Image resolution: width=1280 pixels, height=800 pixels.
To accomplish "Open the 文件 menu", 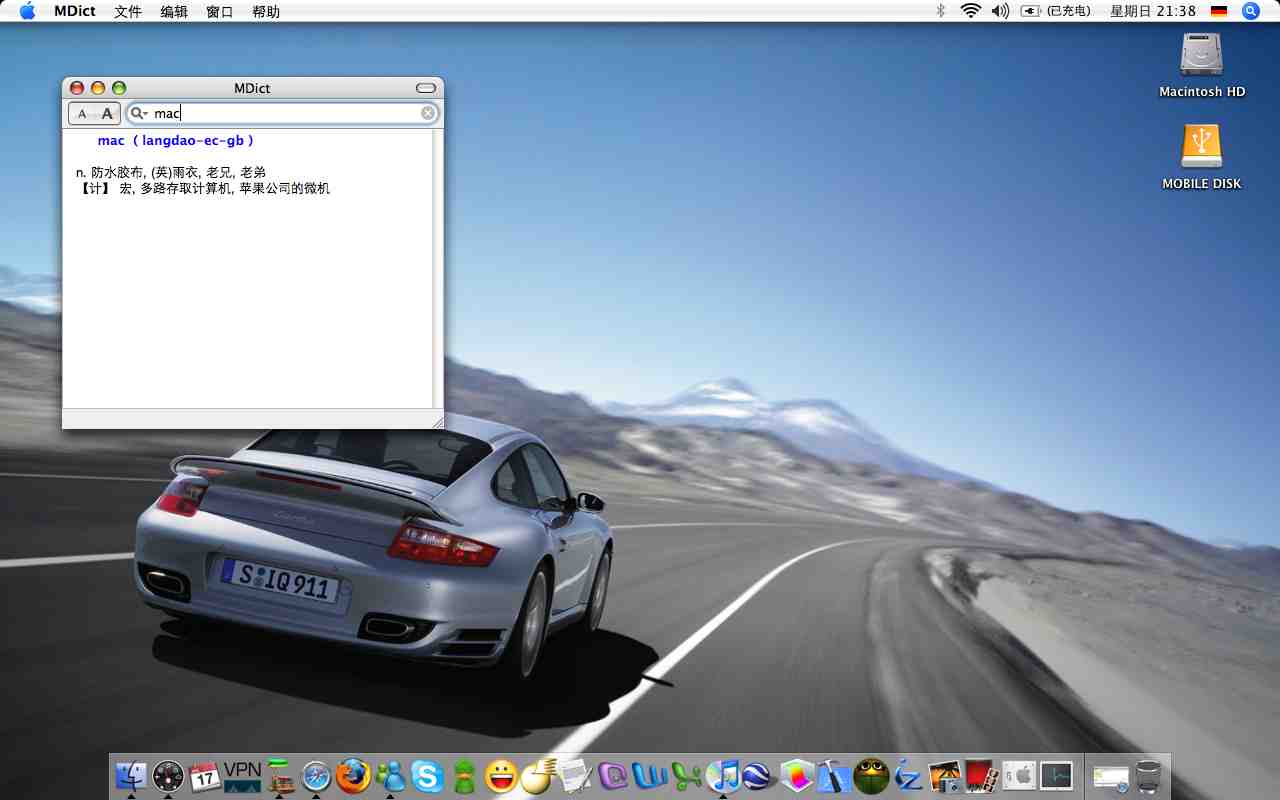I will (x=128, y=11).
